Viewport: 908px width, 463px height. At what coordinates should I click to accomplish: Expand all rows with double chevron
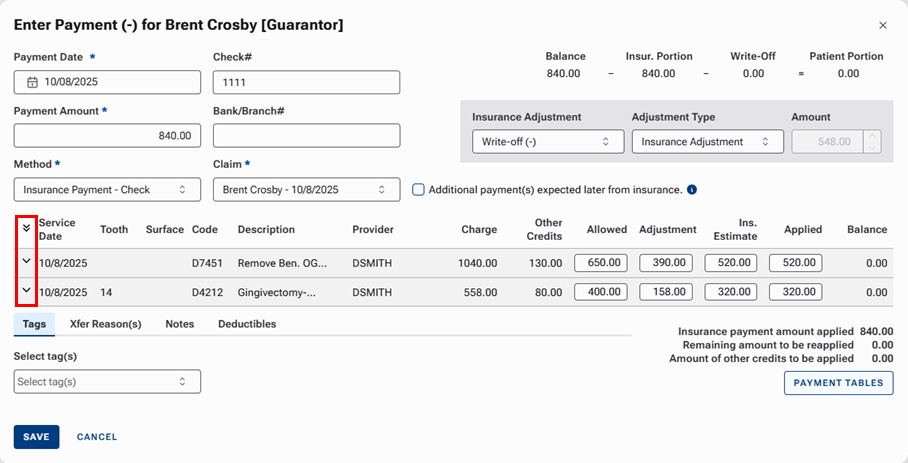pos(26,228)
